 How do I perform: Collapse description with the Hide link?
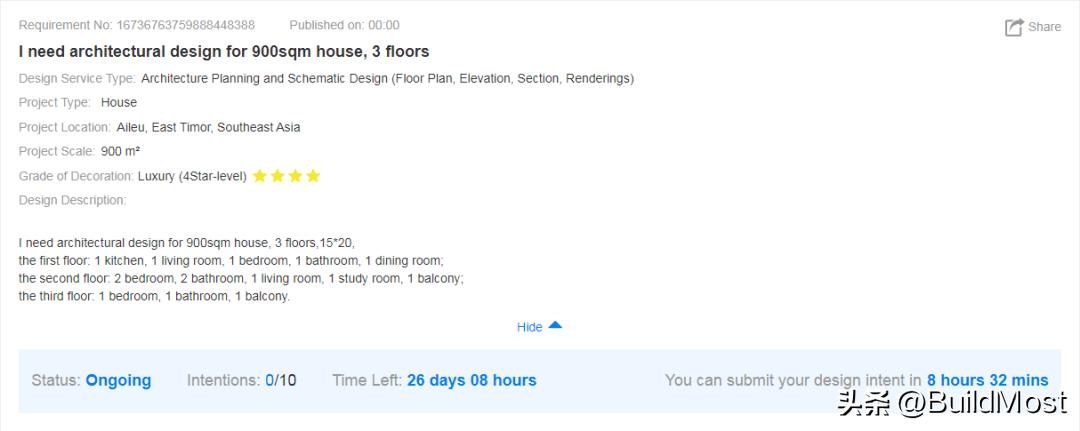click(x=529, y=327)
